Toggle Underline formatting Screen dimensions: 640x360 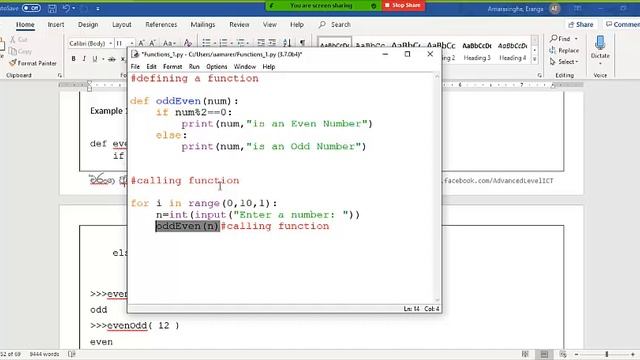[95, 59]
